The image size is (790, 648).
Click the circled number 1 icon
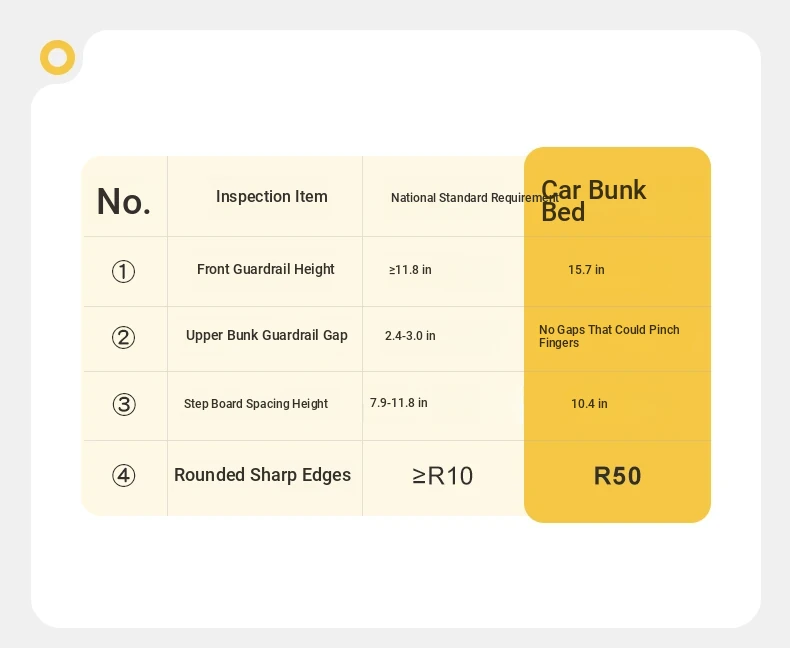(x=123, y=272)
